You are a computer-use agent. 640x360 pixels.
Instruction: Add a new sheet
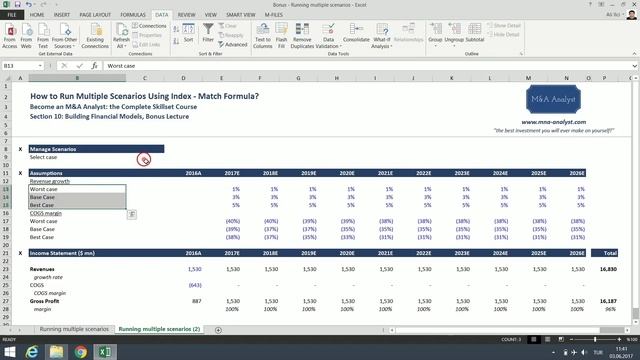pyautogui.click(x=218, y=330)
